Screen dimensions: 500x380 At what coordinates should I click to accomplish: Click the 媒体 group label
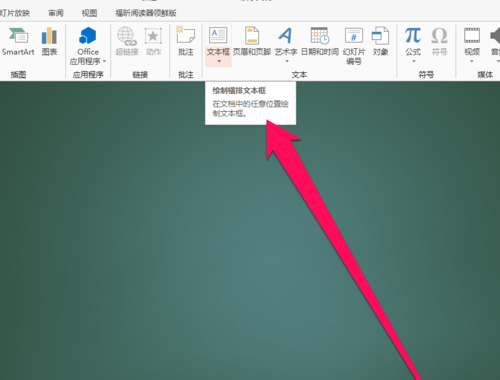coord(485,75)
